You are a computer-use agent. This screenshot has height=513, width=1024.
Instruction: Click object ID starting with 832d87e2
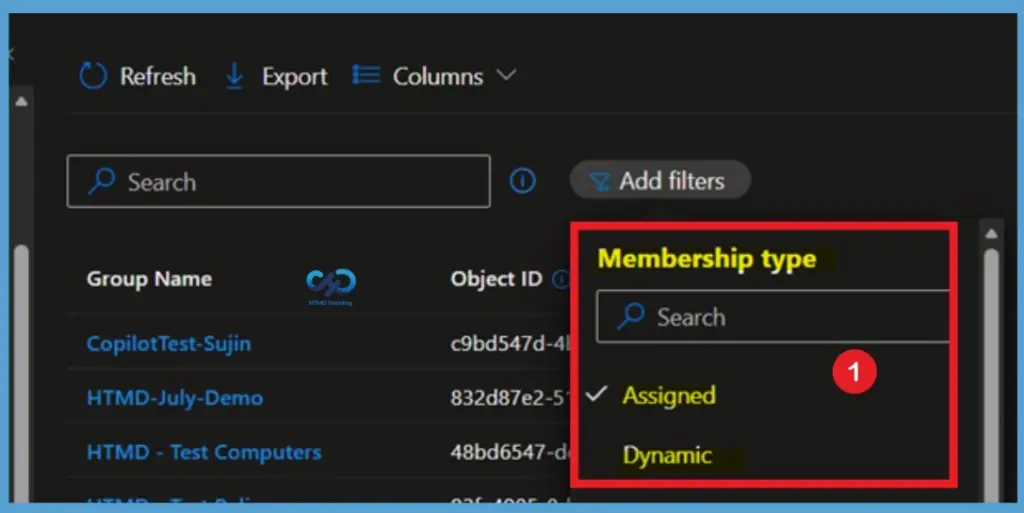pyautogui.click(x=510, y=397)
